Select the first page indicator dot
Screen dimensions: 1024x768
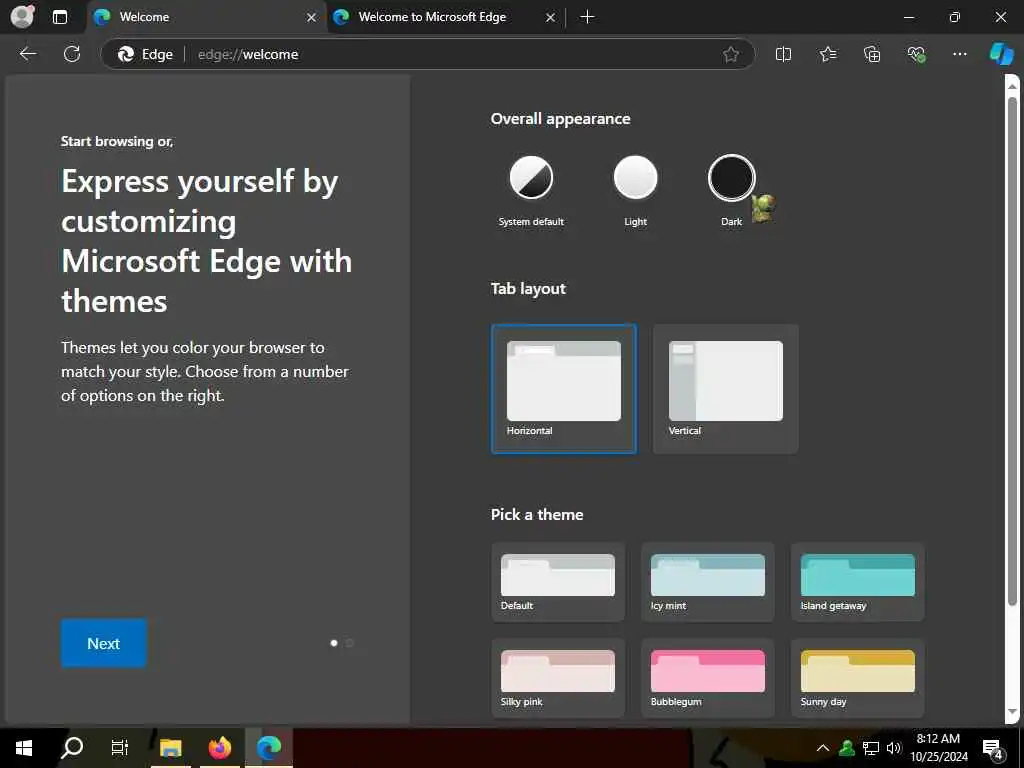(x=334, y=643)
